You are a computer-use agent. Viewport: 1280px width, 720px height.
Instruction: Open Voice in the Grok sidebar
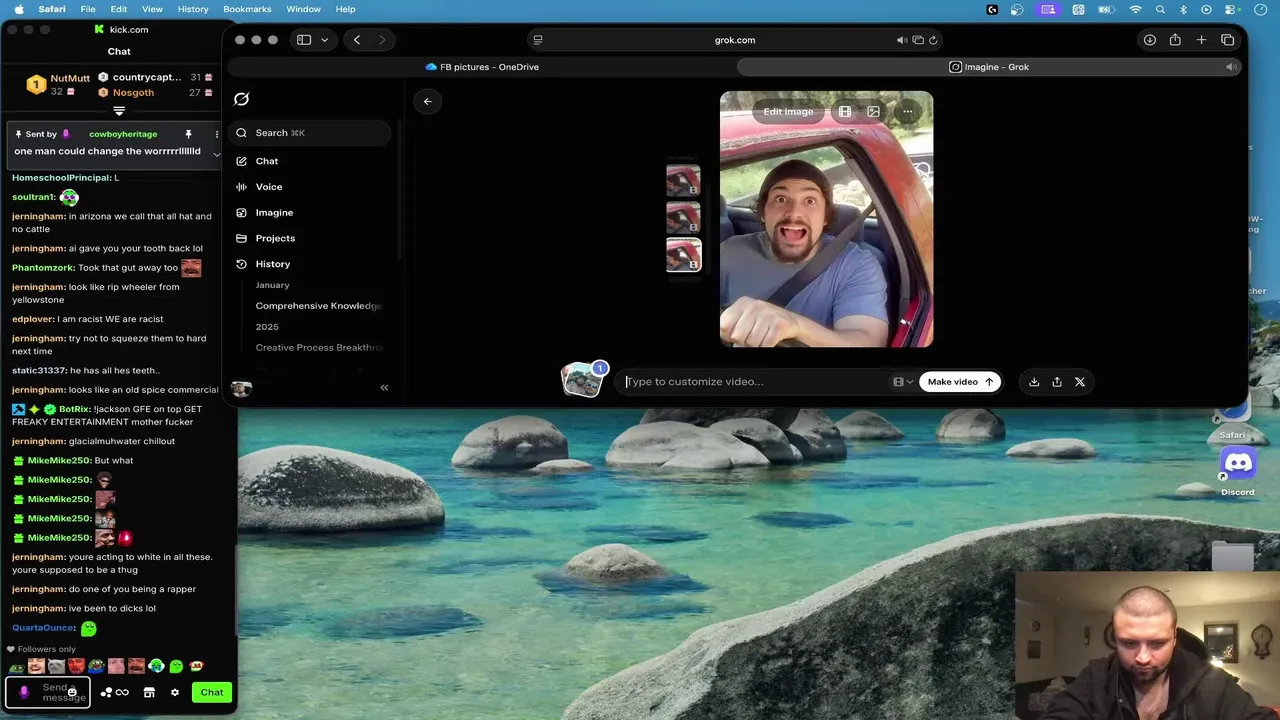(x=259, y=187)
